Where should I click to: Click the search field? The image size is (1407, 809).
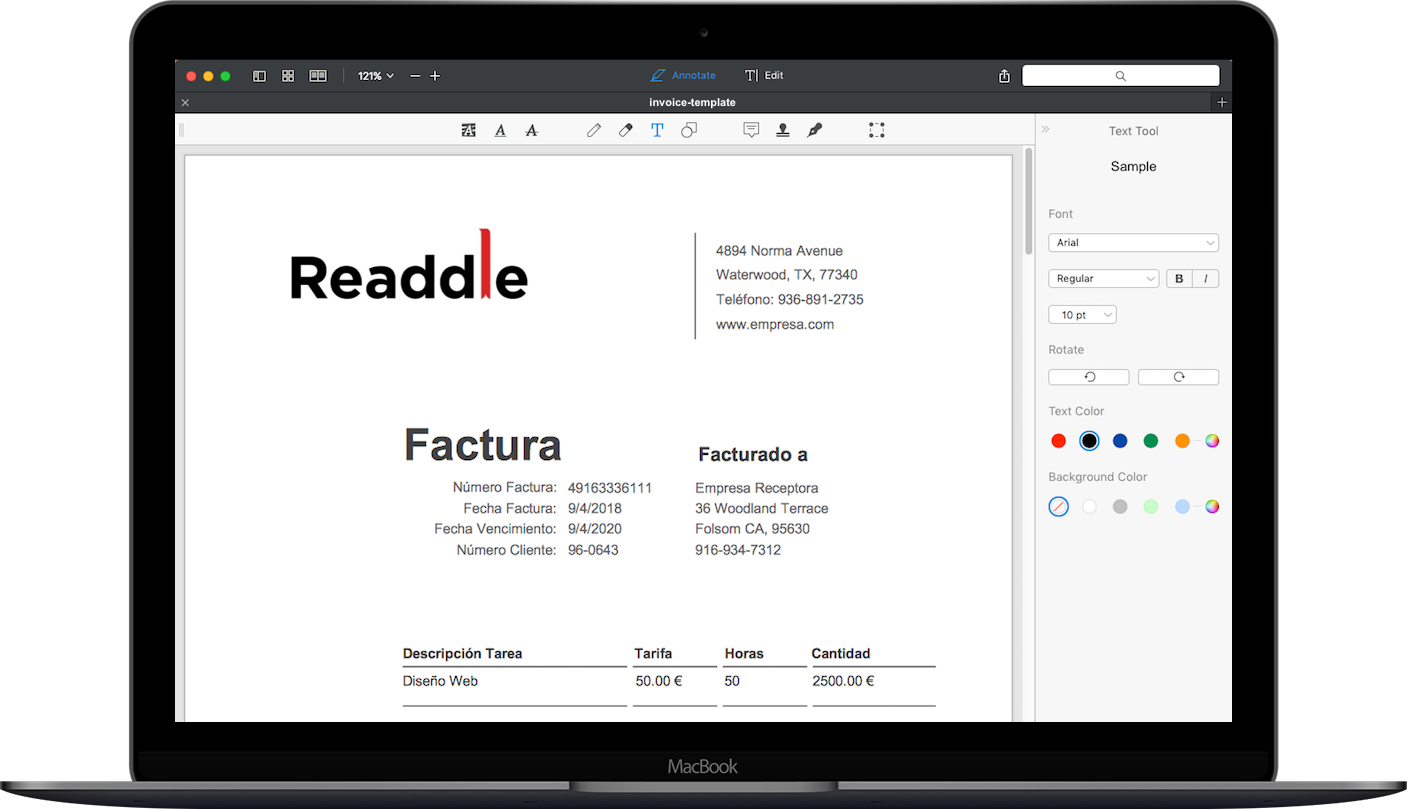[1120, 76]
